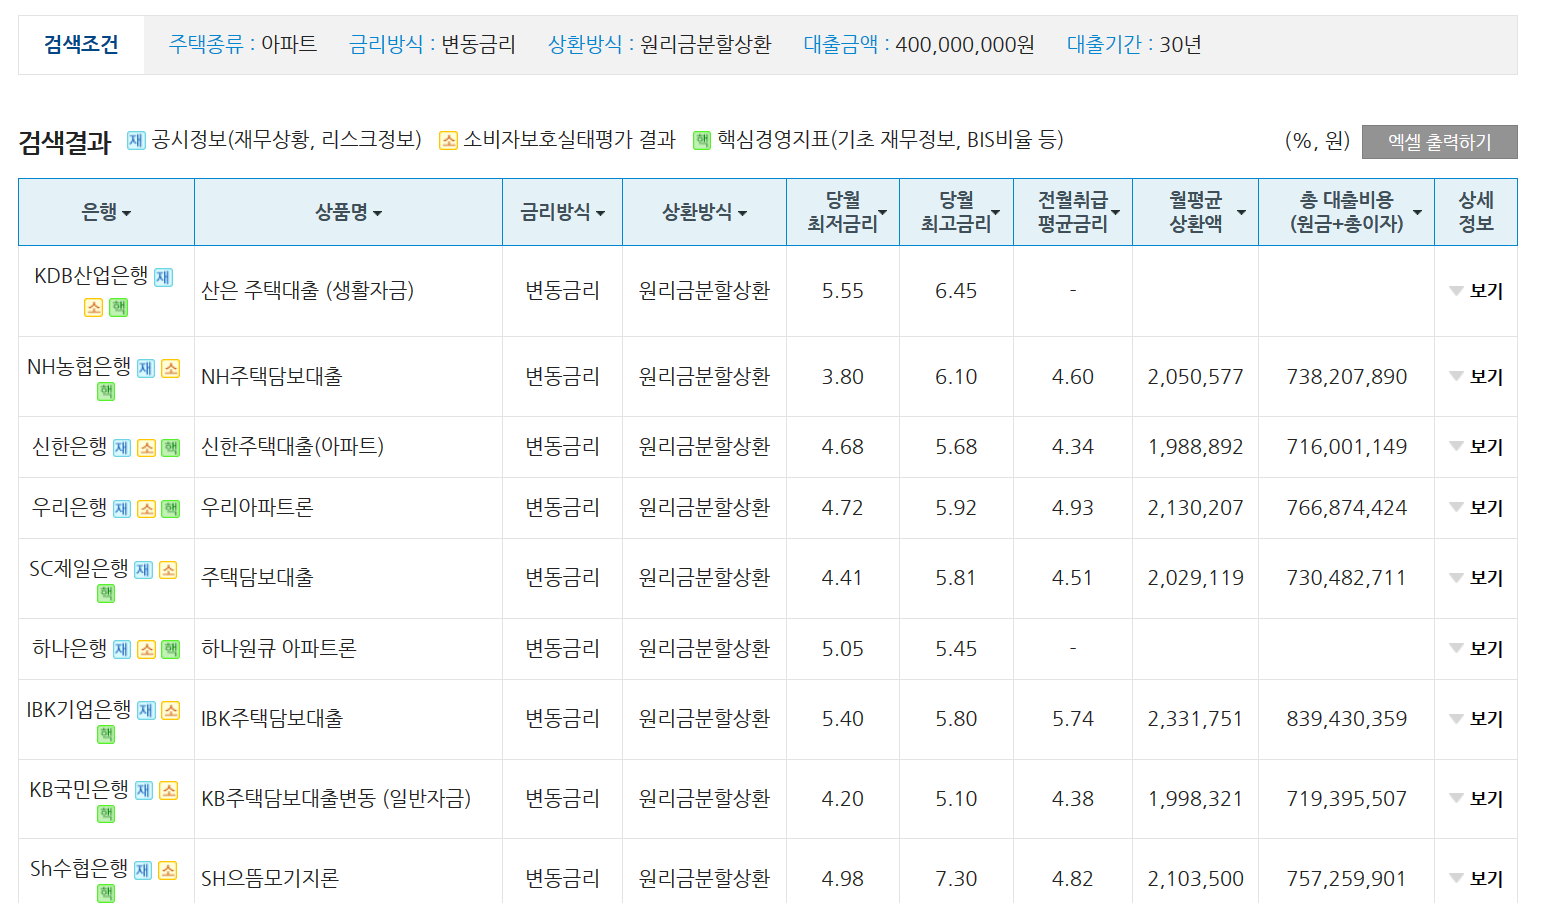This screenshot has width=1564, height=903.
Task: Click IBK기업은행 핵 key indicators icon
Action: (106, 734)
